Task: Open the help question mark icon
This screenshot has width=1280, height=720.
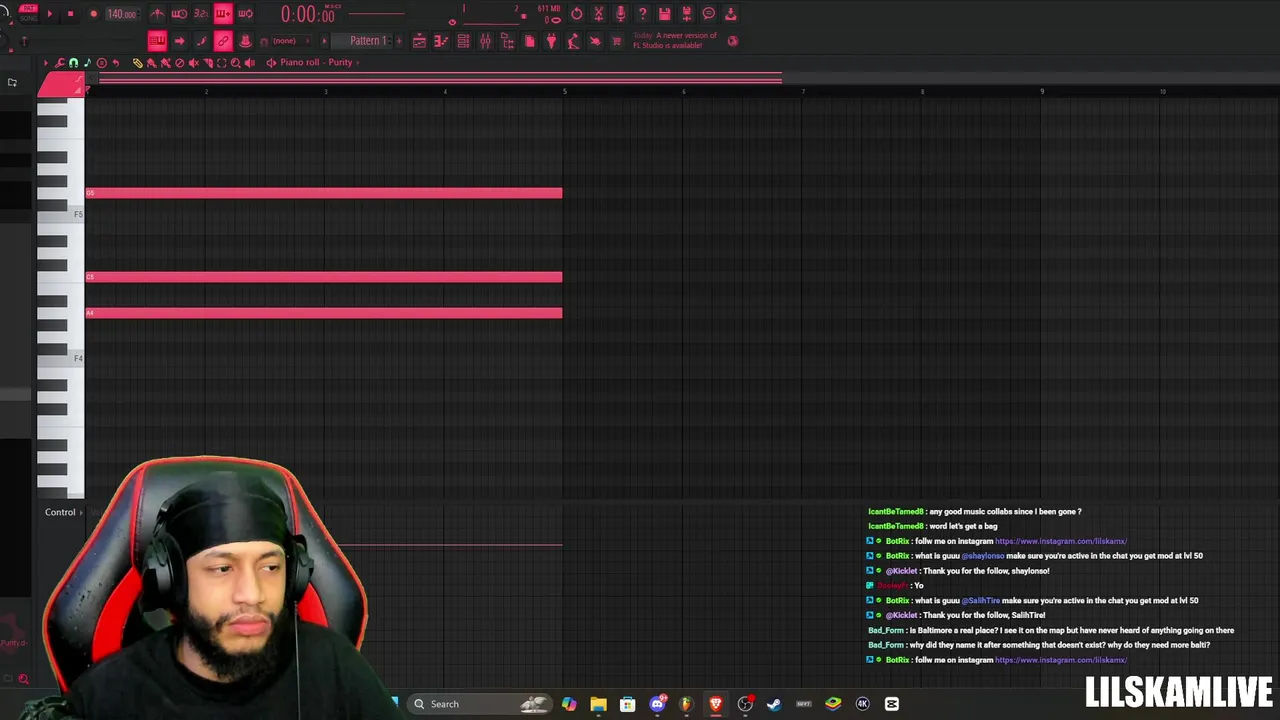Action: [x=643, y=14]
